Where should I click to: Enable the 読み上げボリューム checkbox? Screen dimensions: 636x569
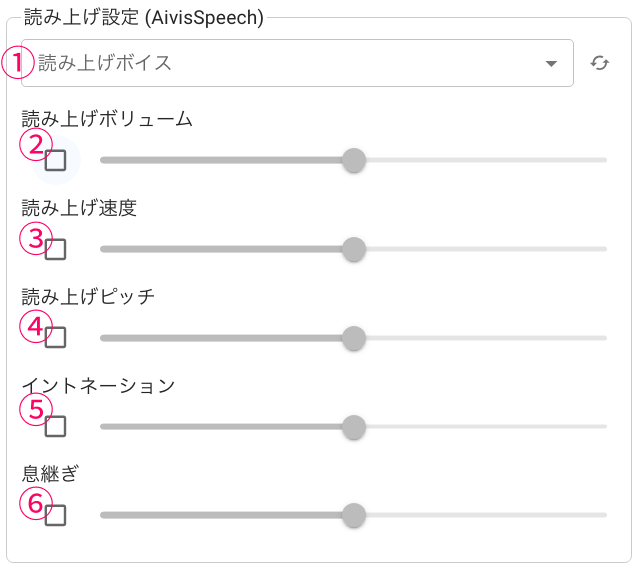point(56,160)
